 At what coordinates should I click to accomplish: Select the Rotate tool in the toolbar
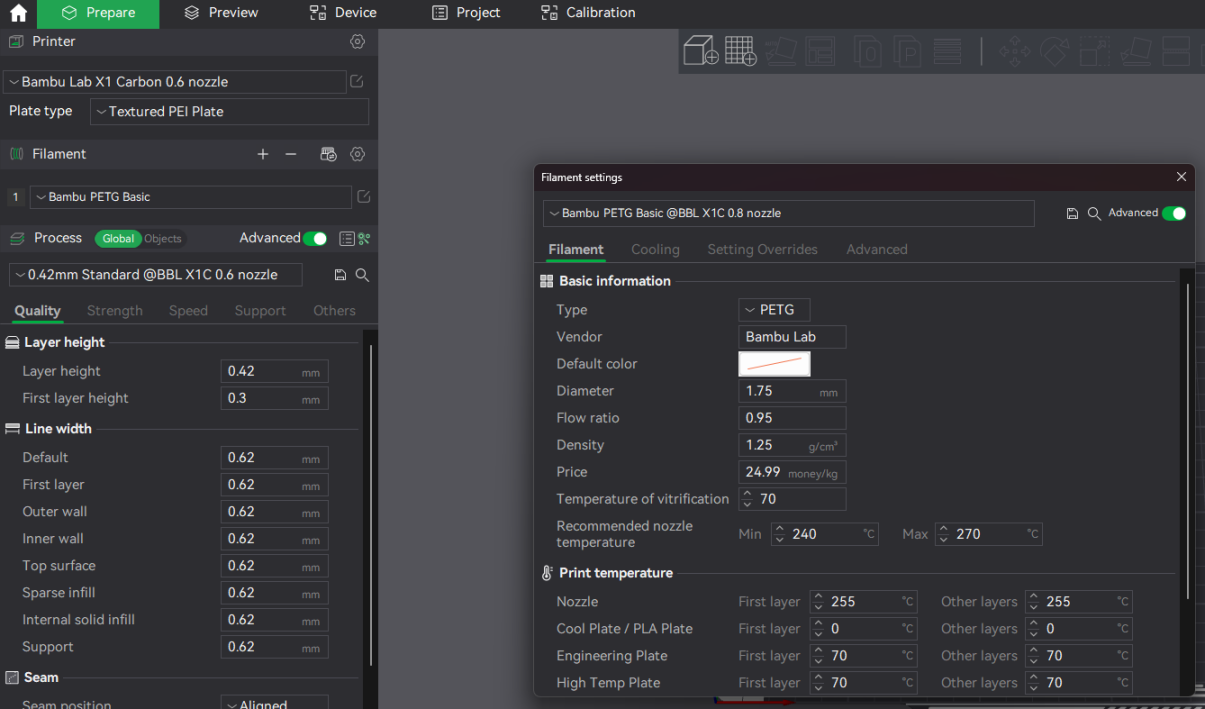tap(1054, 50)
